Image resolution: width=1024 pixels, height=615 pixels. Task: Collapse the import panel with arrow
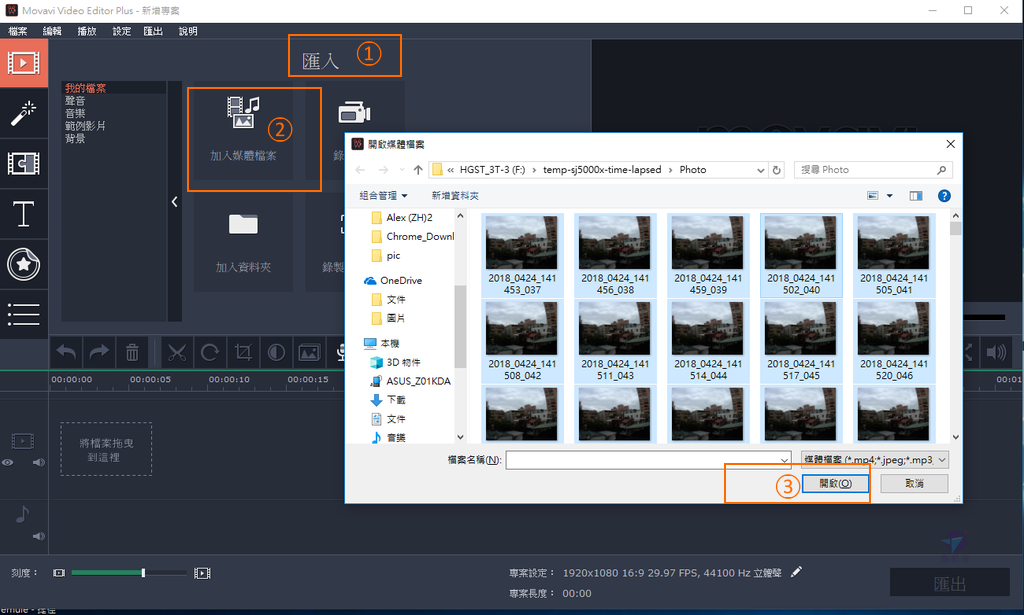pos(174,202)
